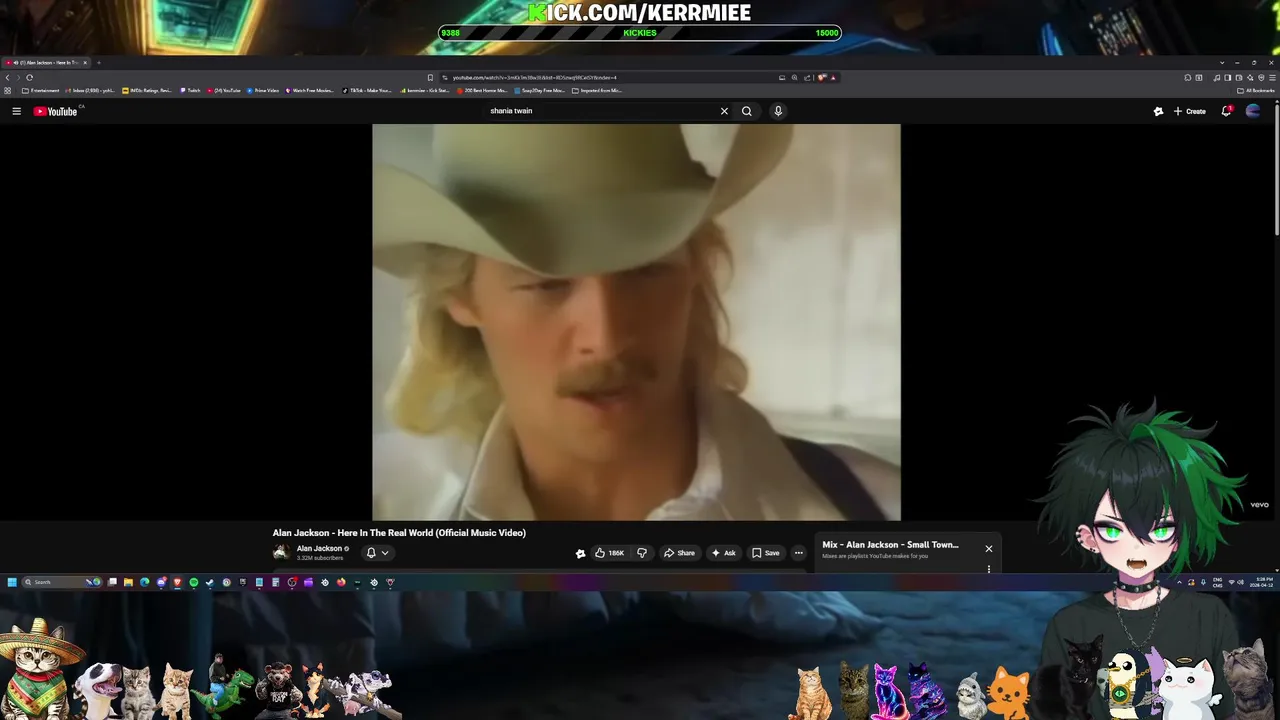Open Steam from the taskbar

[x=209, y=582]
